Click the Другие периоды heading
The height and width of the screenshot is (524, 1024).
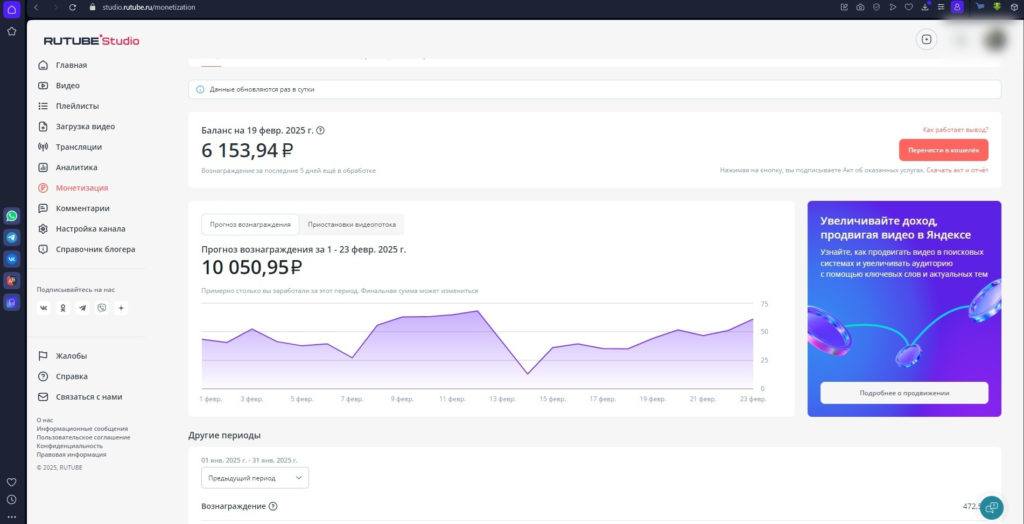[x=224, y=435]
